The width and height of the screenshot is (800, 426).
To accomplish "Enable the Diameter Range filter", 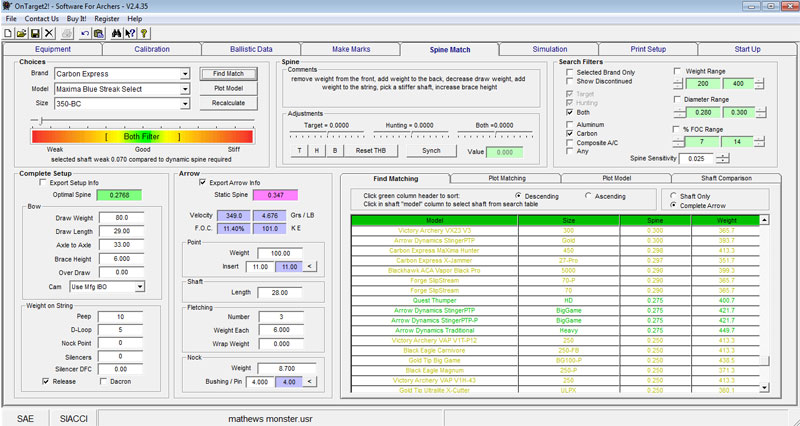I will [678, 99].
